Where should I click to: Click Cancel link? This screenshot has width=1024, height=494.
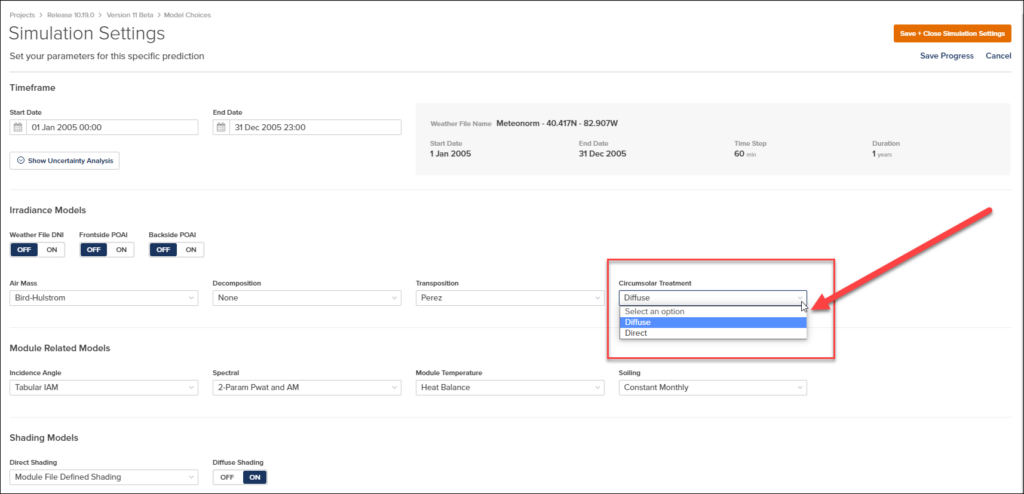pos(999,56)
